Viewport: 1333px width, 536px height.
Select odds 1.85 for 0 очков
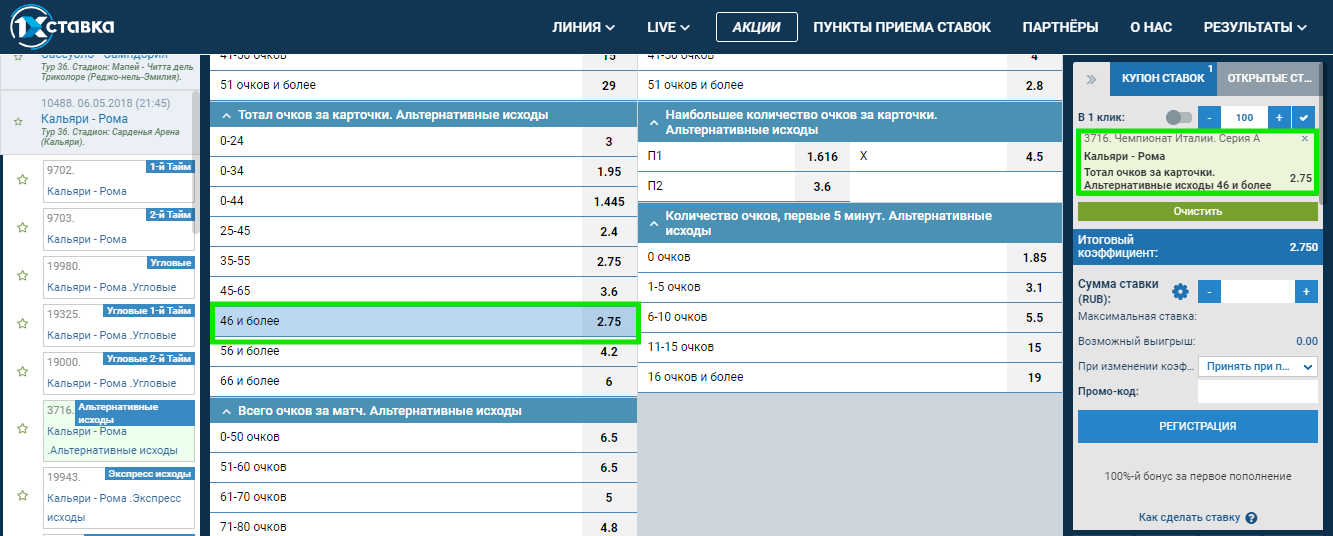tap(1035, 258)
